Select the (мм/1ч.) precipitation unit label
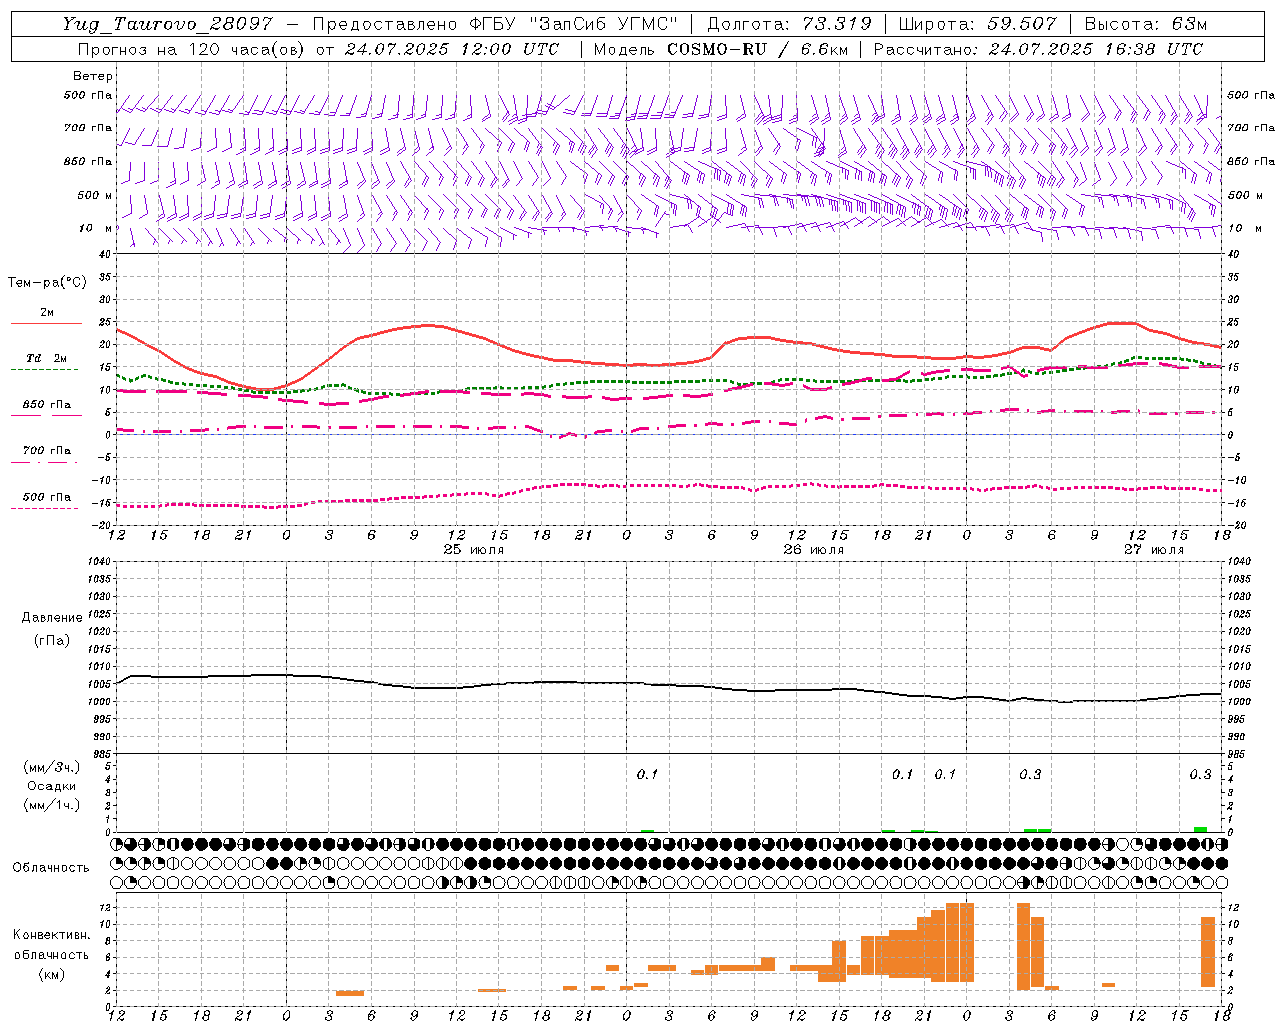 click(52, 805)
